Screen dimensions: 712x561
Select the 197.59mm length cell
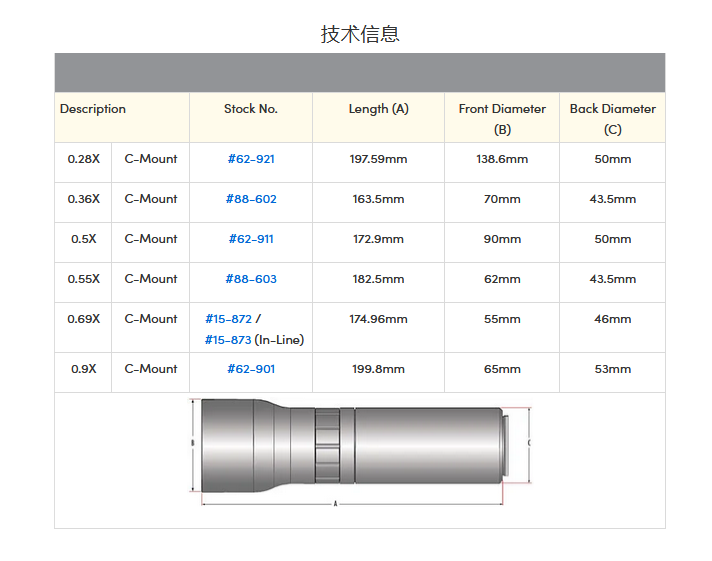pyautogui.click(x=378, y=159)
